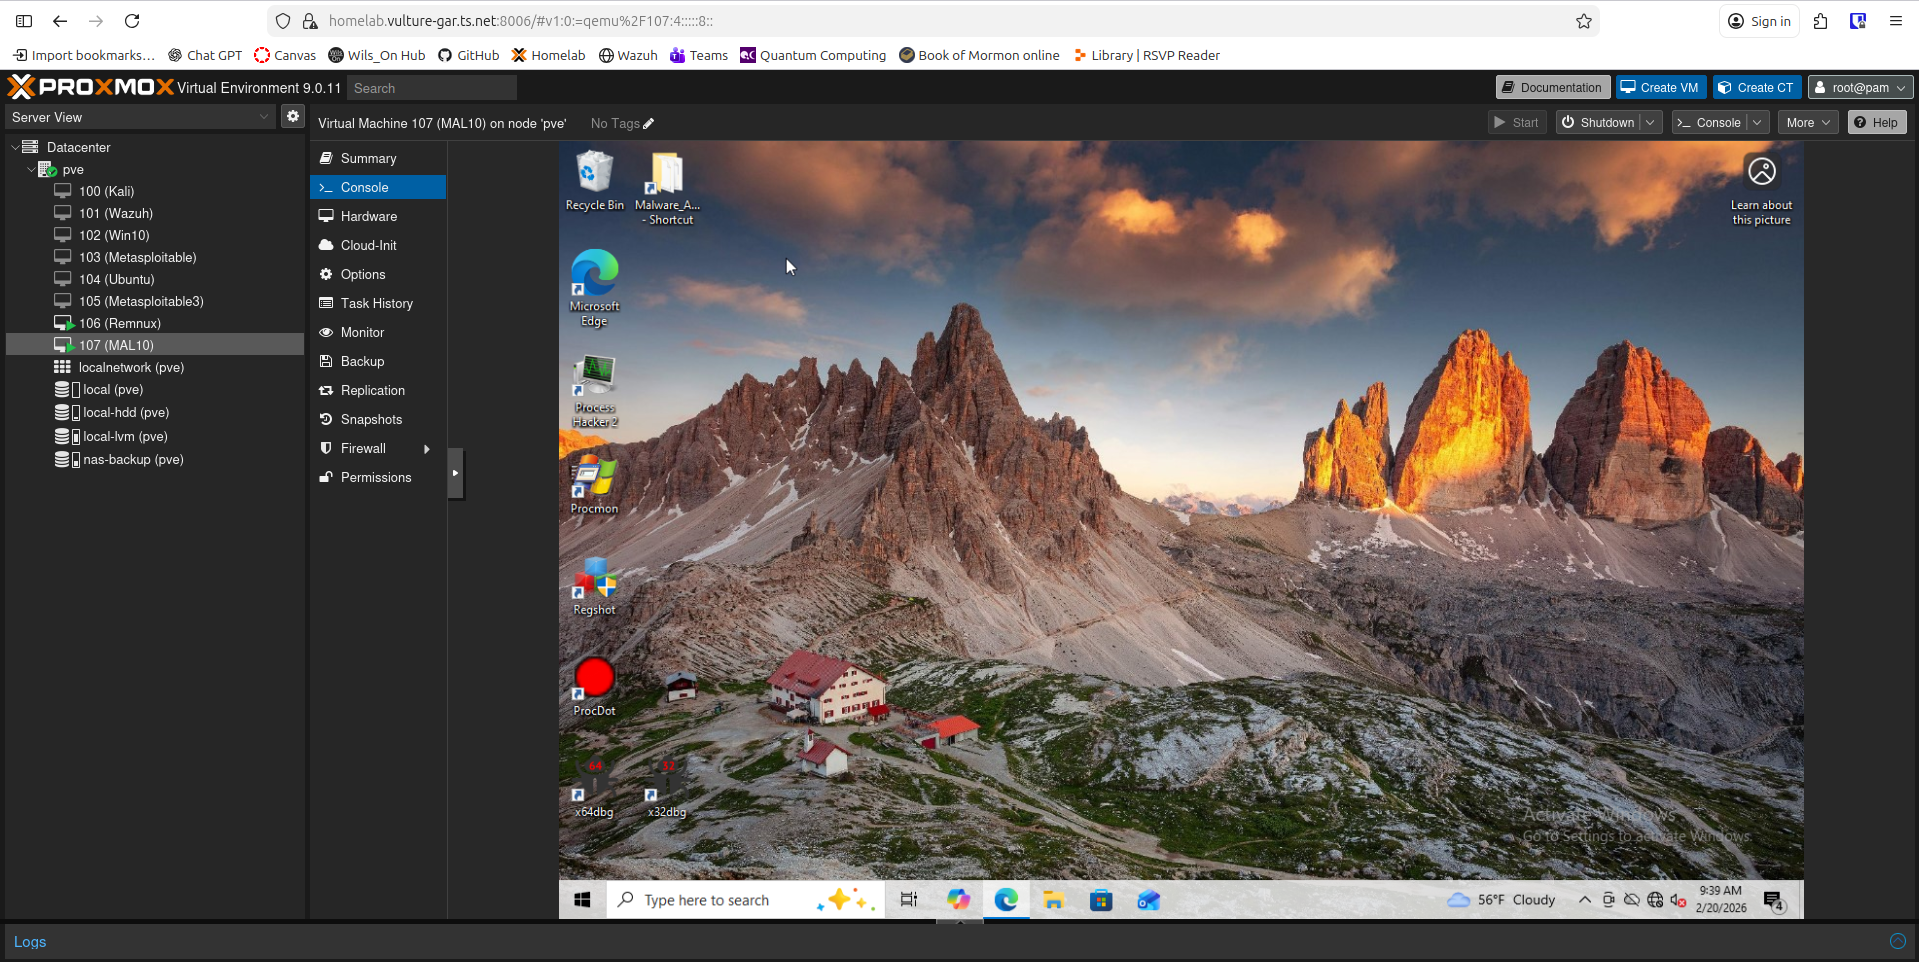This screenshot has height=962, width=1919.
Task: Open Edge from the Windows taskbar
Action: click(x=1006, y=900)
